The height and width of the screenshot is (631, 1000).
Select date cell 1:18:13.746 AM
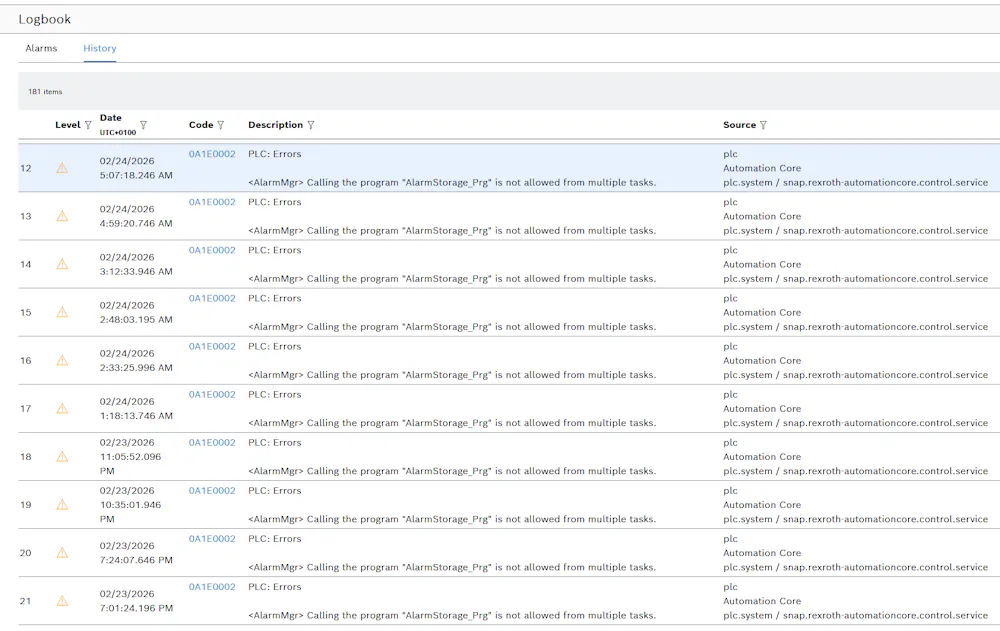pyautogui.click(x=136, y=408)
